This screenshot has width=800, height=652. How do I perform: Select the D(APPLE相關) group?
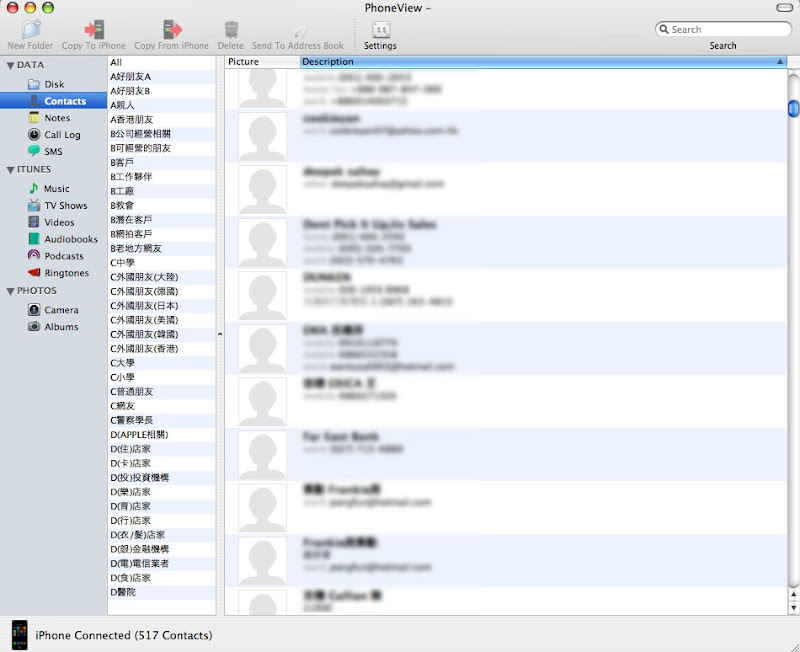(x=162, y=435)
